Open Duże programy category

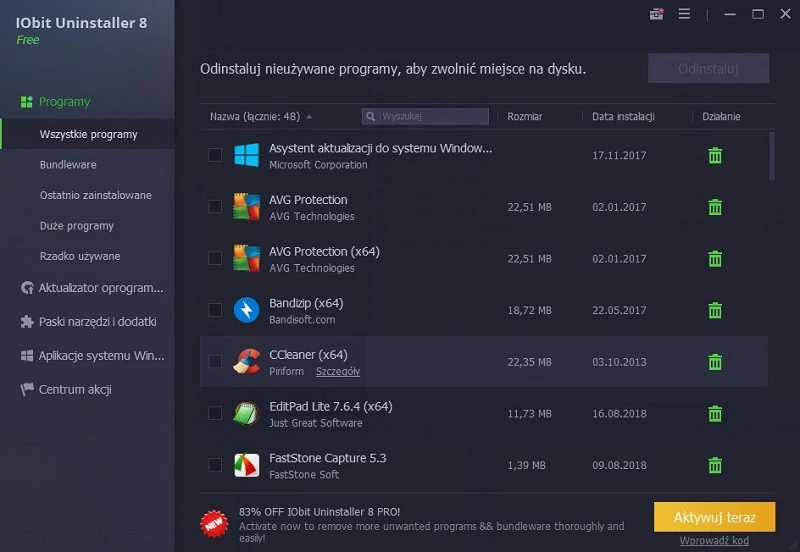click(x=77, y=226)
